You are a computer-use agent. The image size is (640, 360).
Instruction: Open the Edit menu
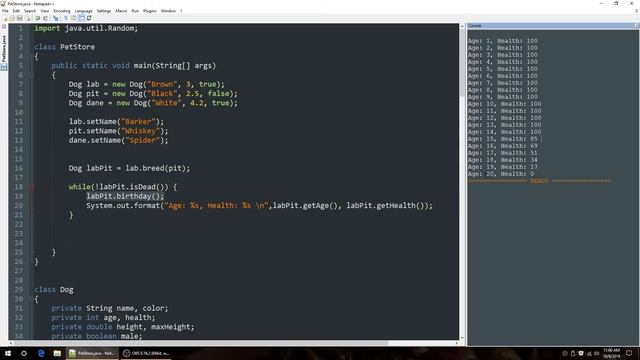[x=16, y=11]
